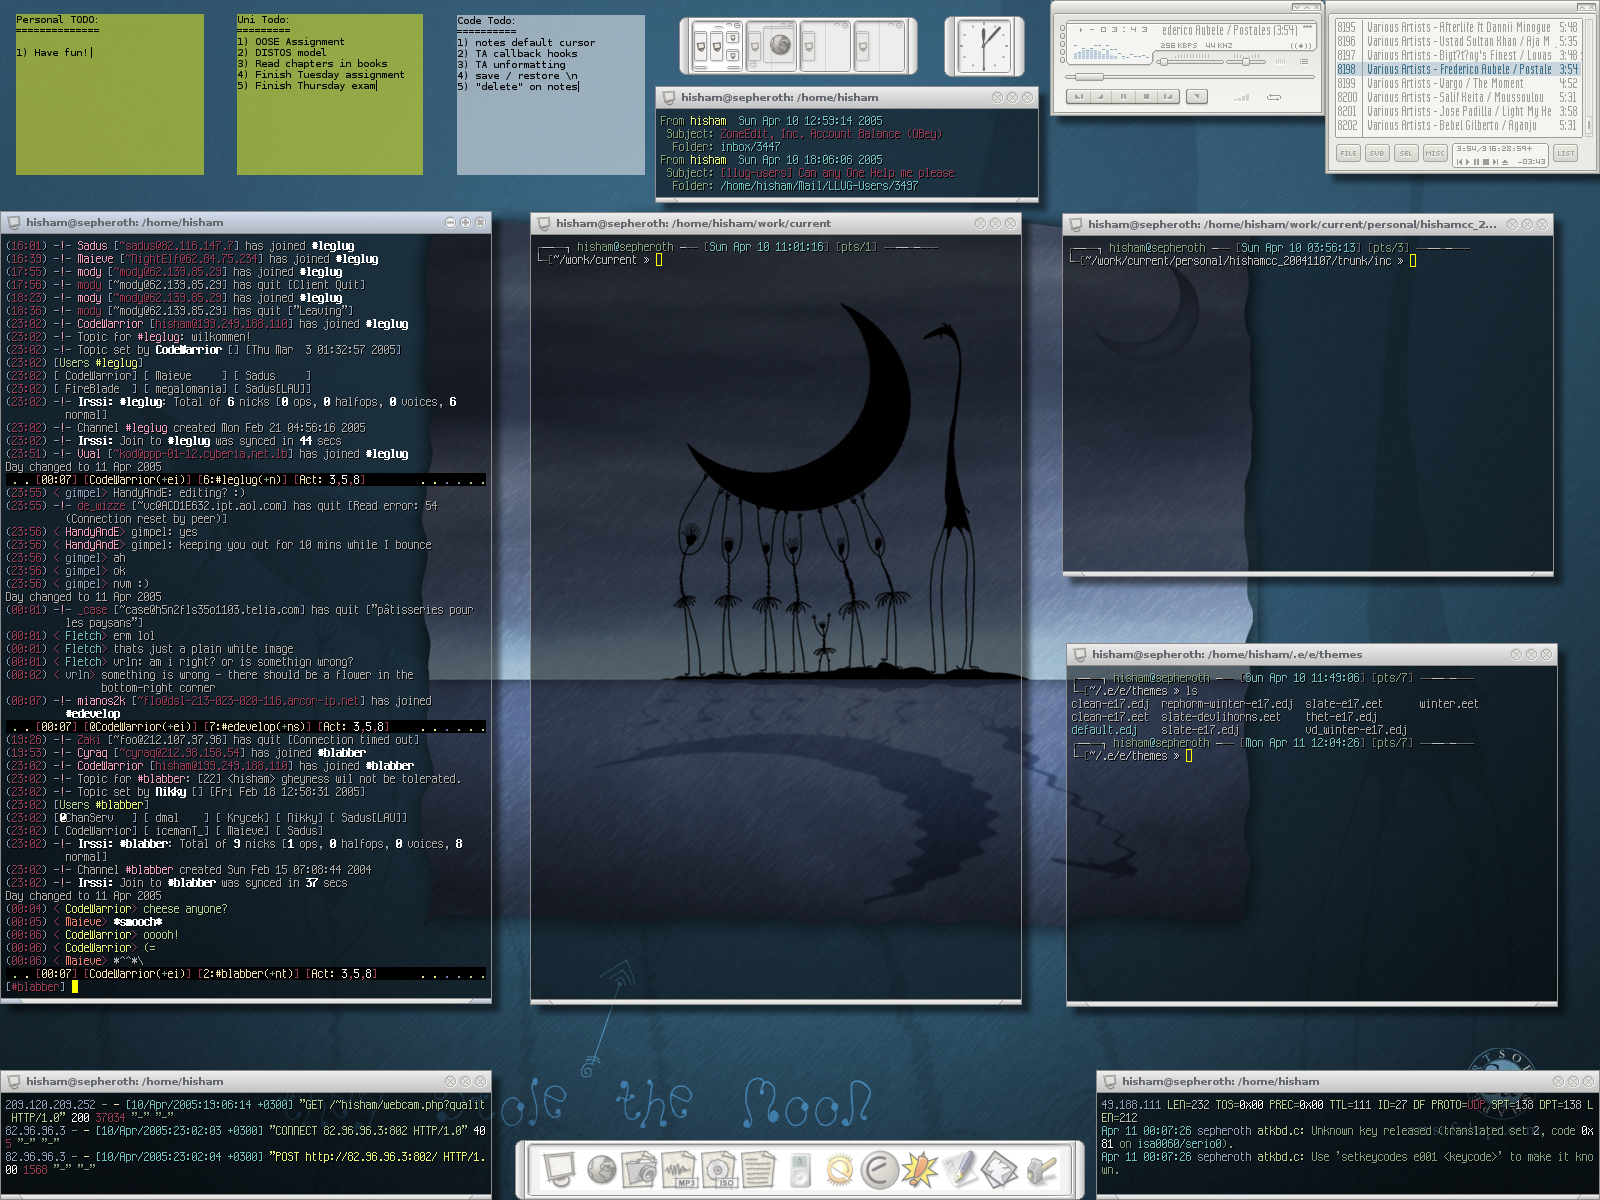
Task: Click play button in XMMS main window
Action: click(1101, 96)
